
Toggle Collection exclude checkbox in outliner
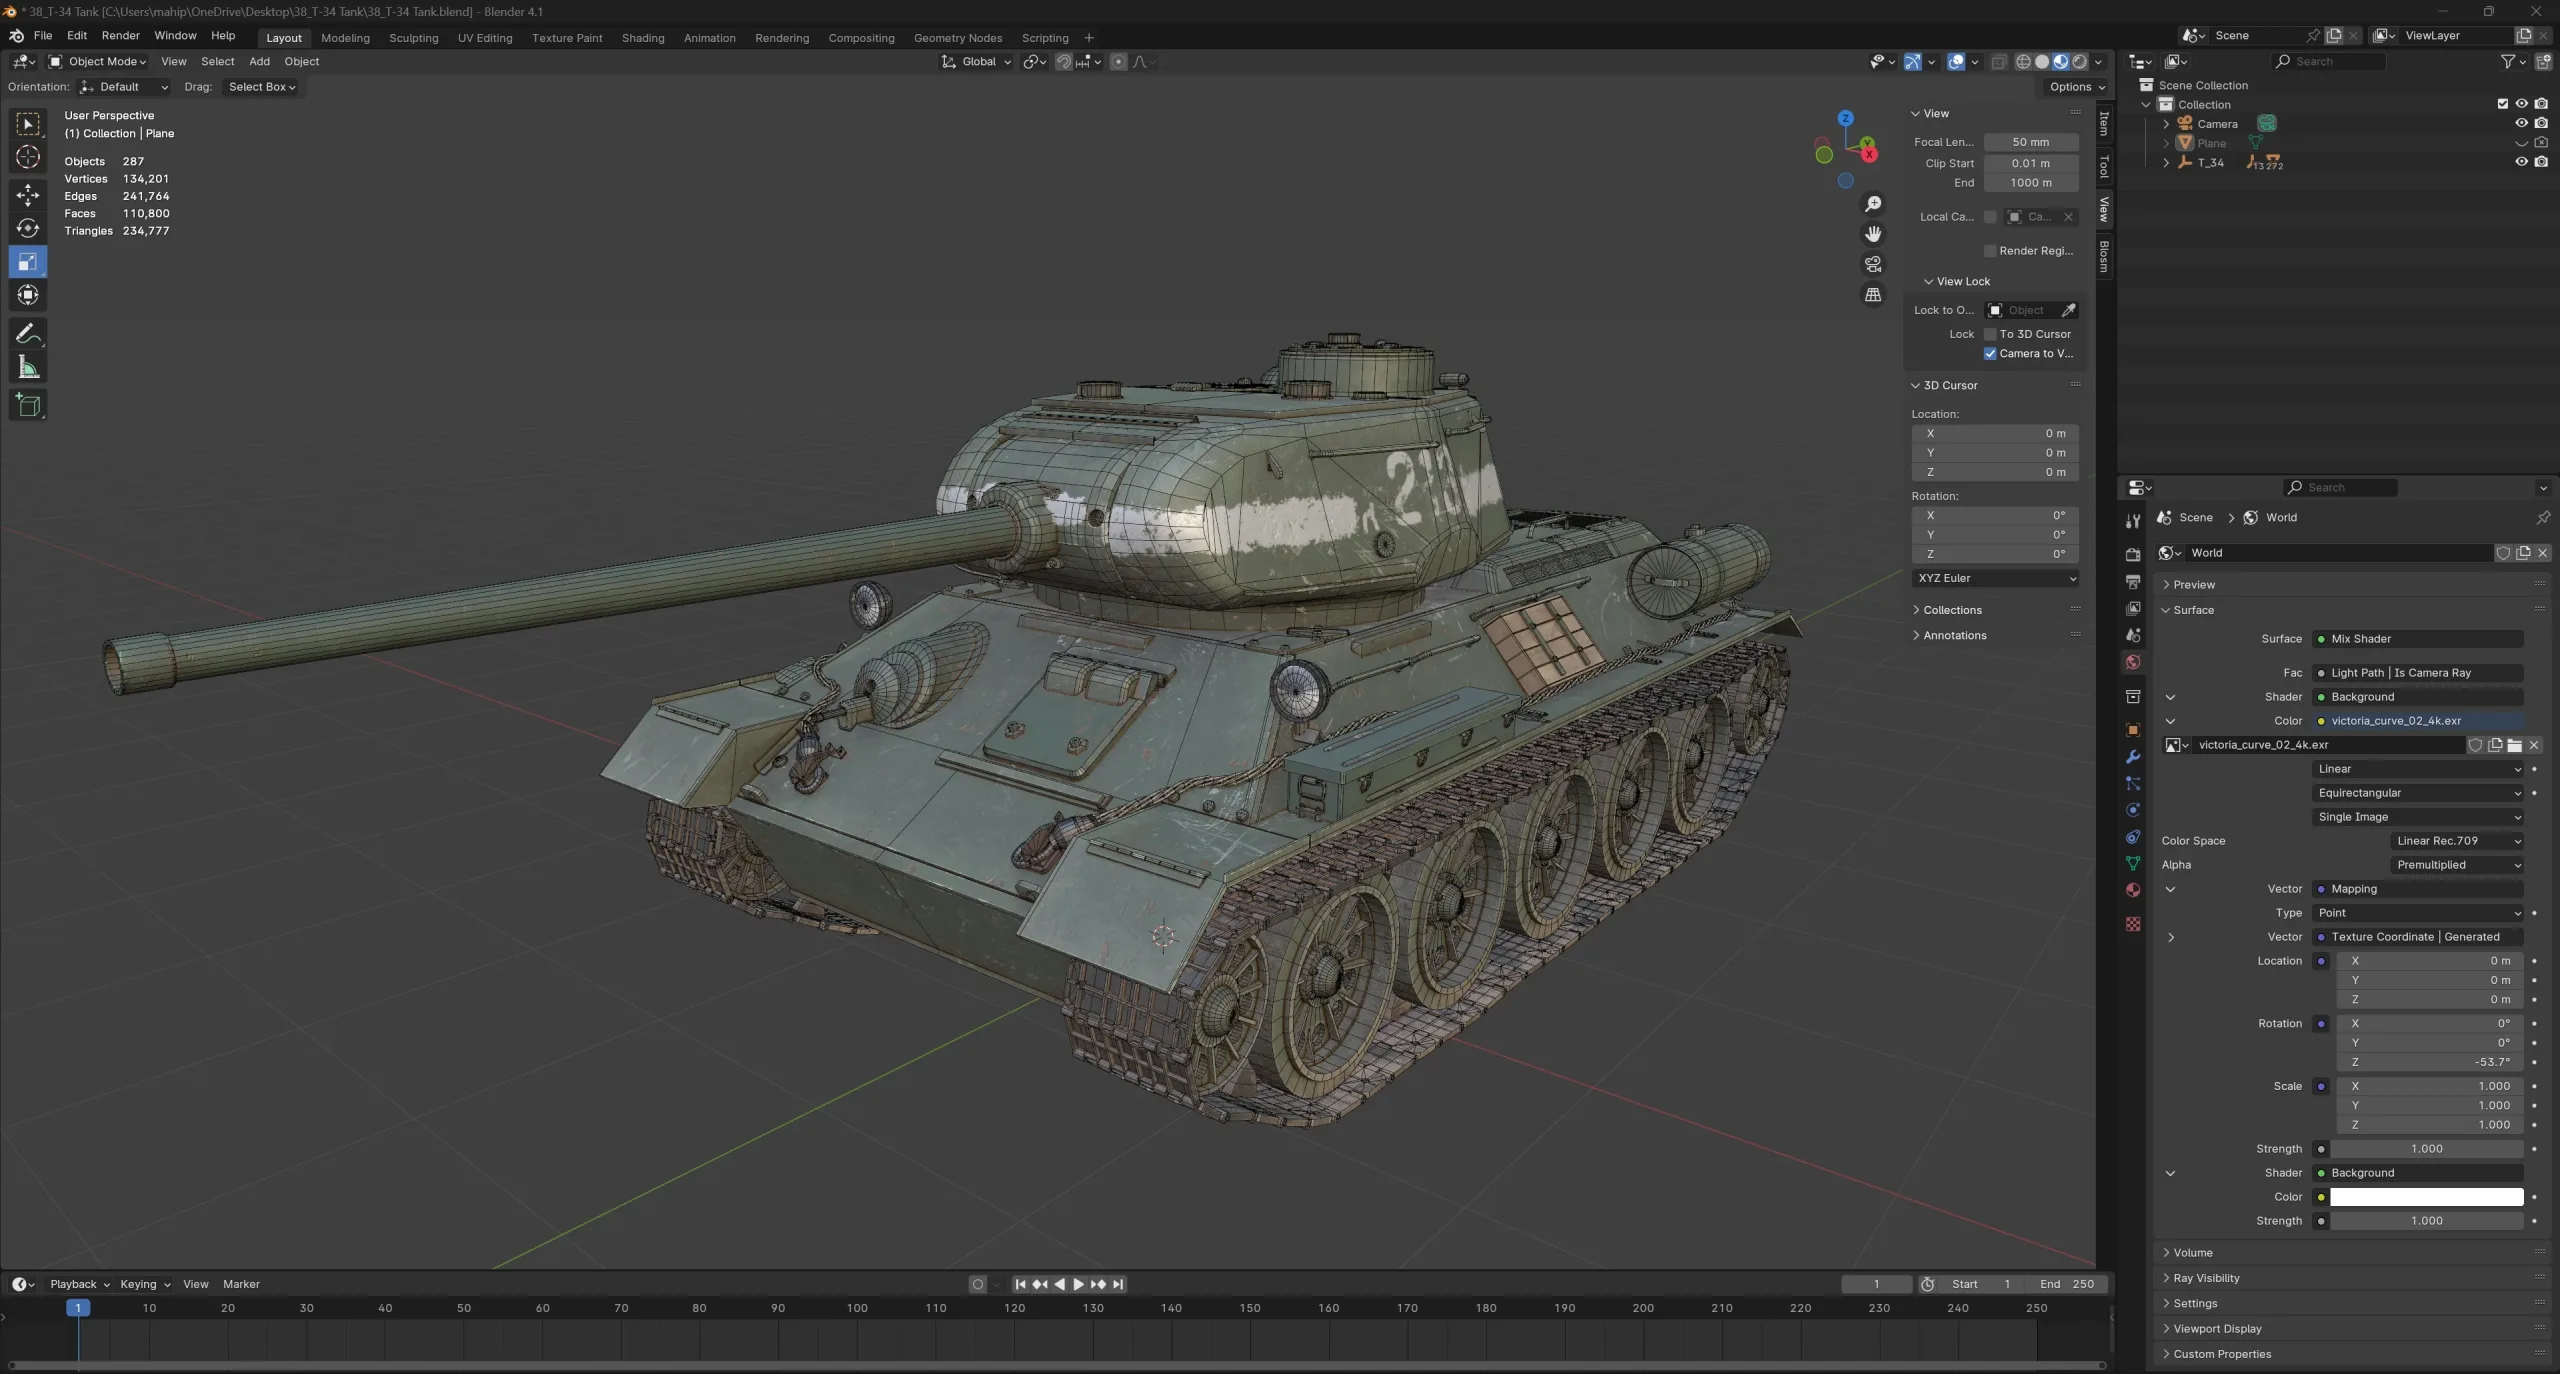2503,104
